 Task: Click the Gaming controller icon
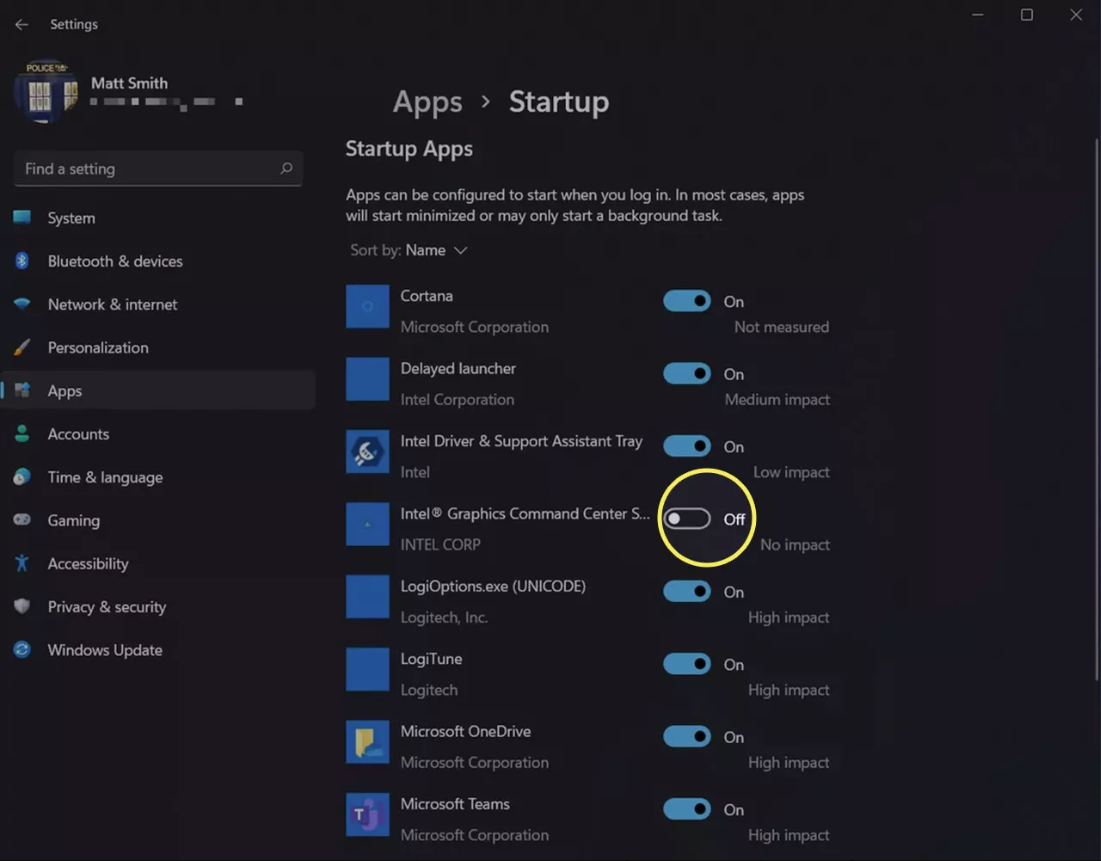point(22,520)
